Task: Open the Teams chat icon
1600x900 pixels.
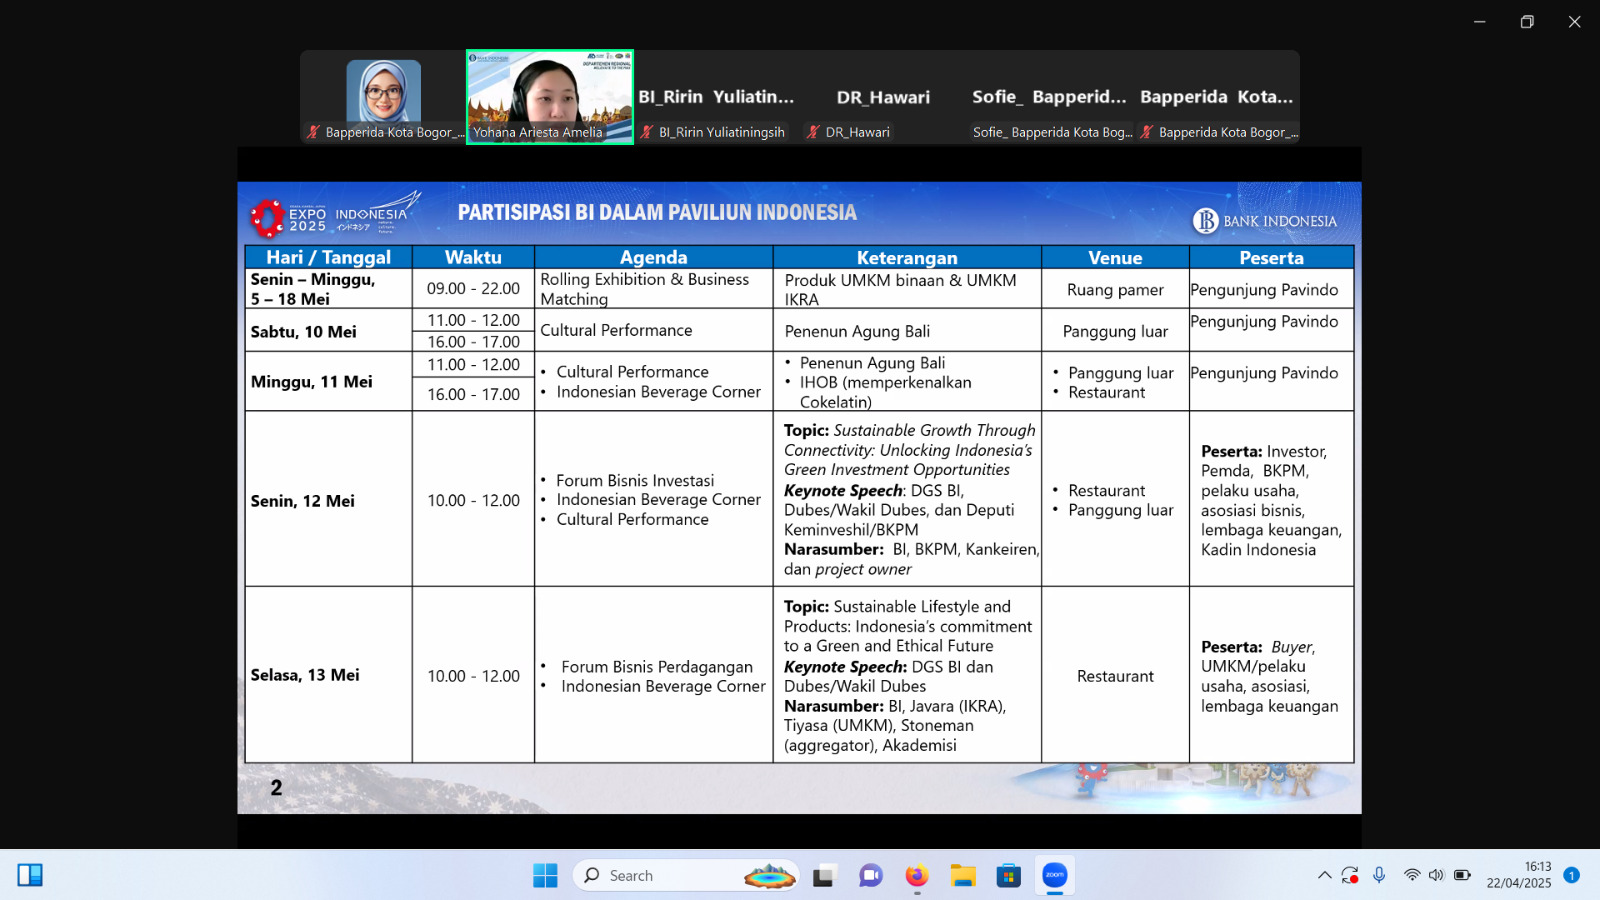Action: [870, 876]
